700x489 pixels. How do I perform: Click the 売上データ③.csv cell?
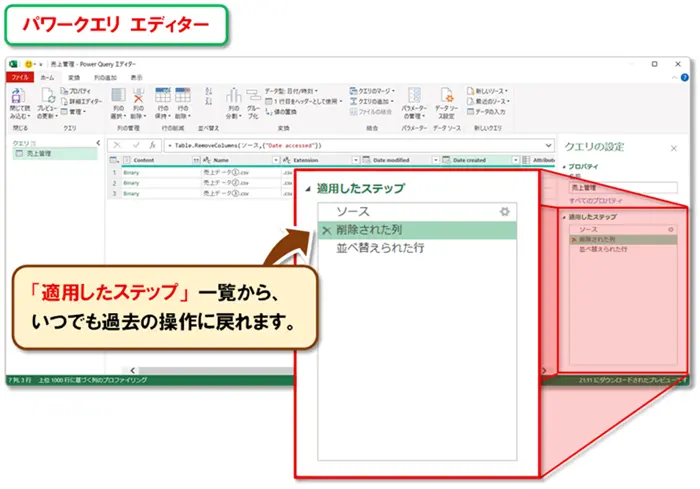[226, 193]
